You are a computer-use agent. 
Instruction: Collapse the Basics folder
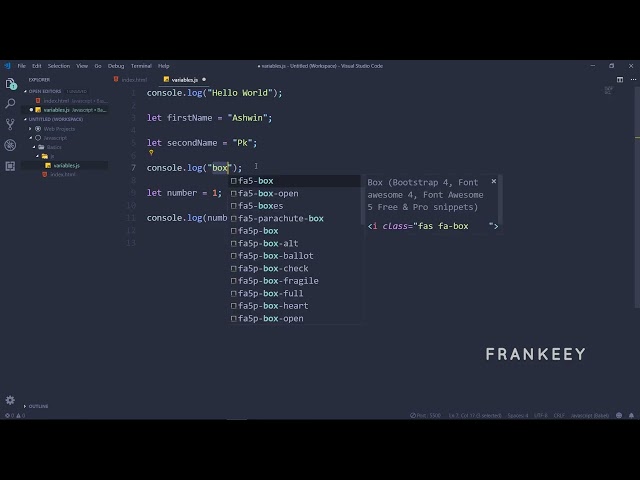(34, 147)
